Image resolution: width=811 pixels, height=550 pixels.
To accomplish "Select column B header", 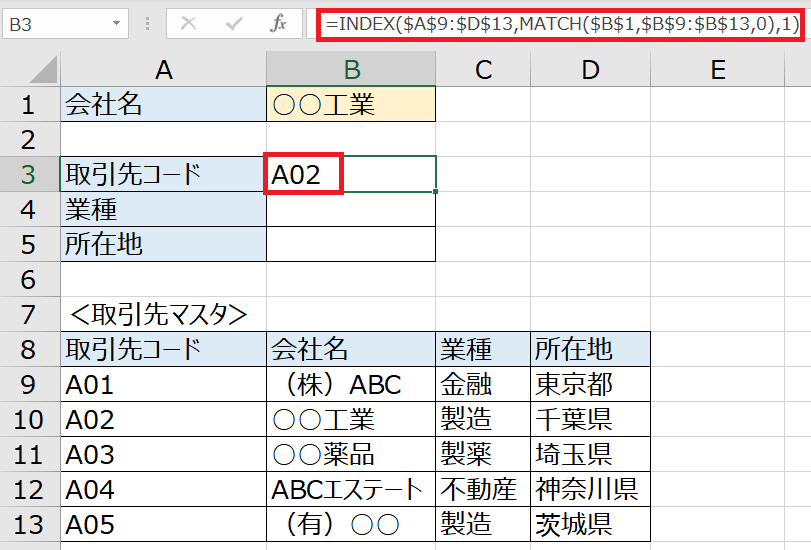I will click(351, 69).
